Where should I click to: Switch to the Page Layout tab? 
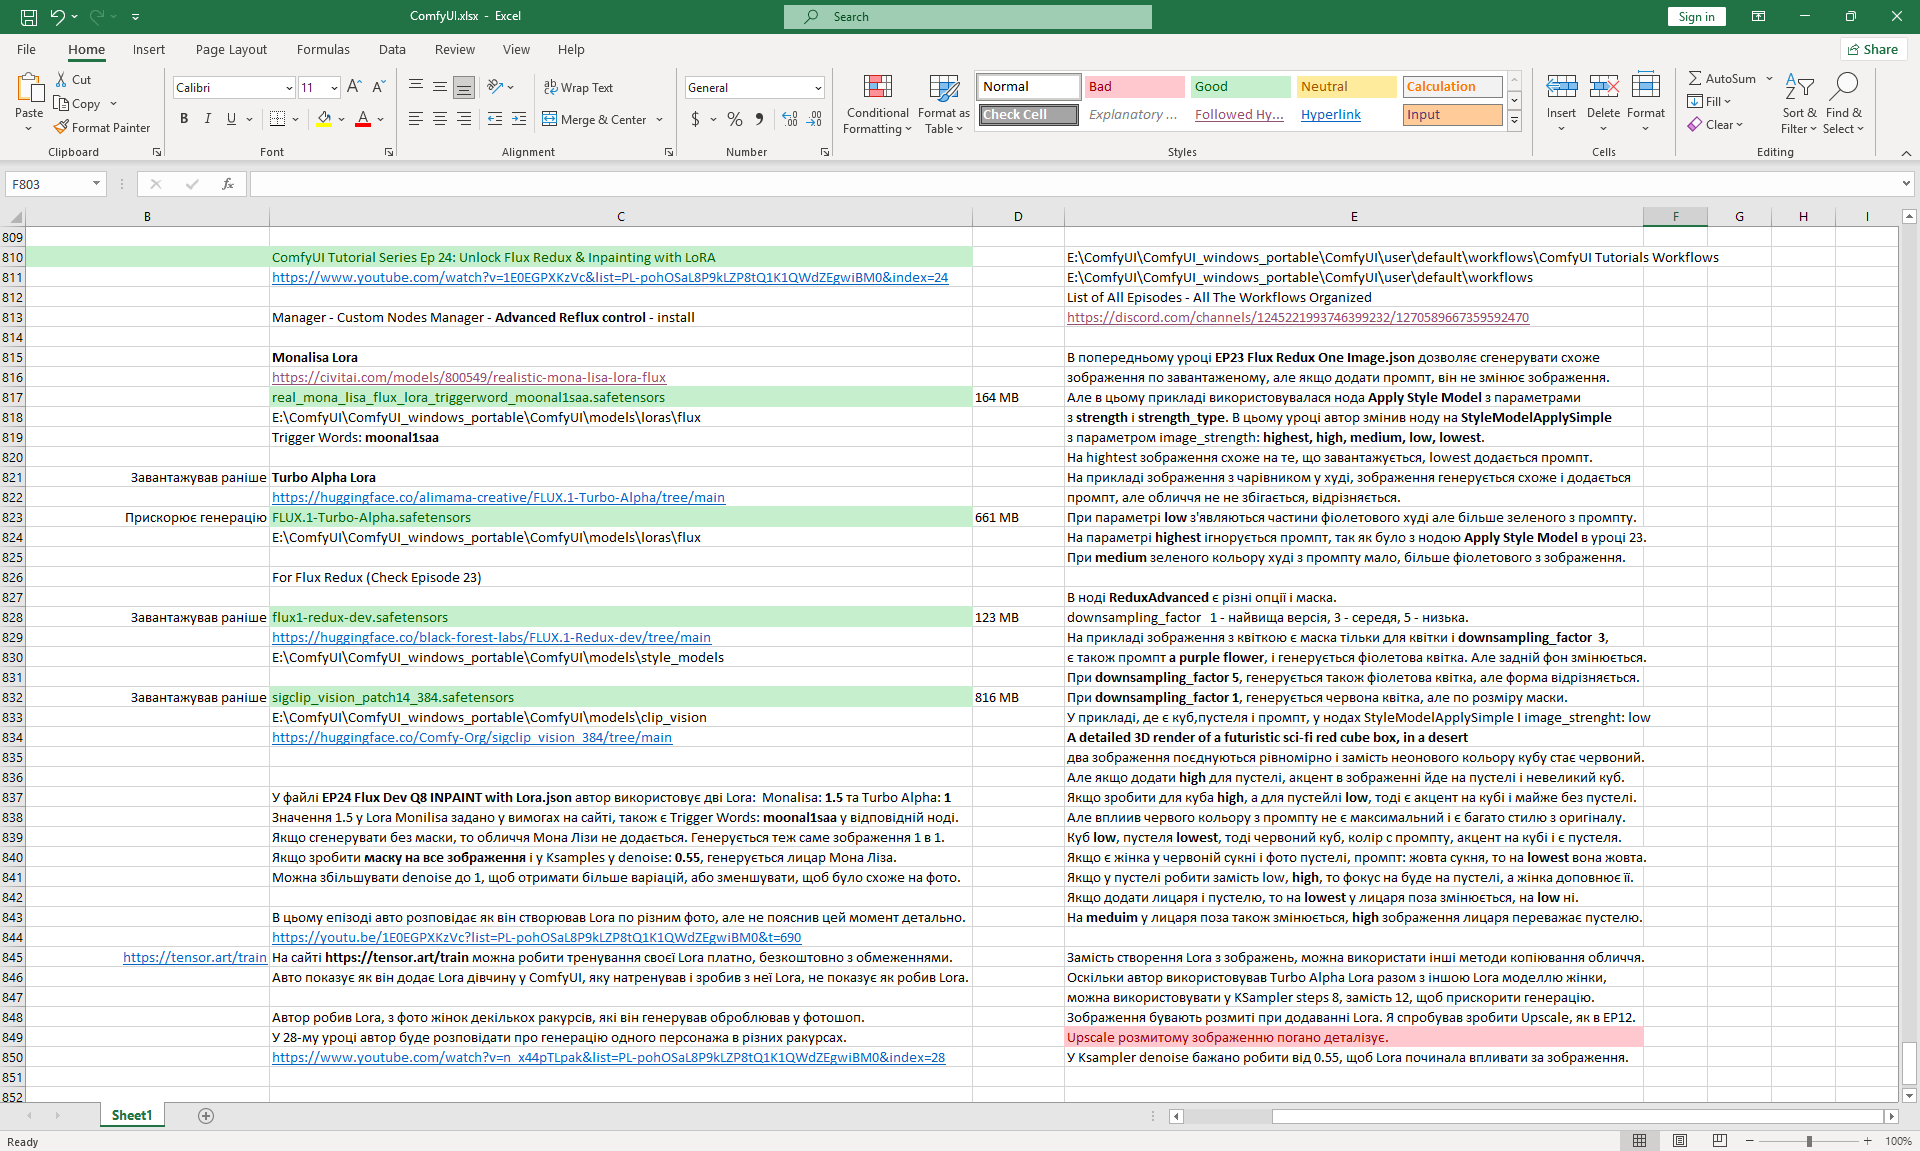tap(231, 49)
